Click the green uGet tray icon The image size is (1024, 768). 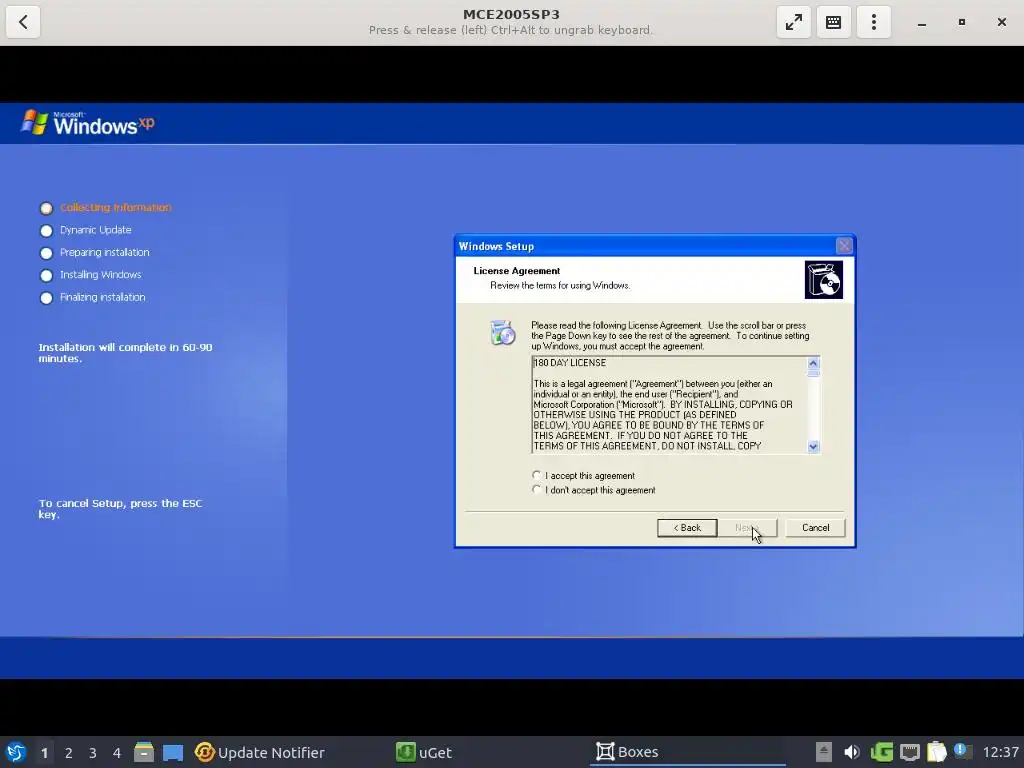[x=882, y=752]
